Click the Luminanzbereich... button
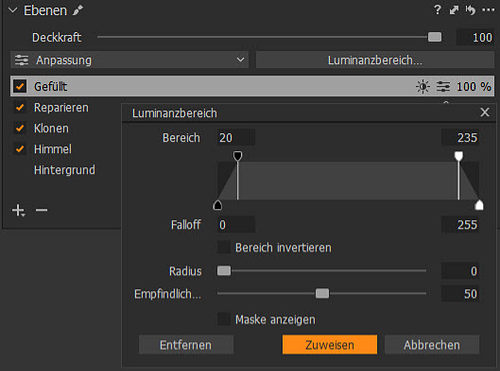 pyautogui.click(x=375, y=60)
